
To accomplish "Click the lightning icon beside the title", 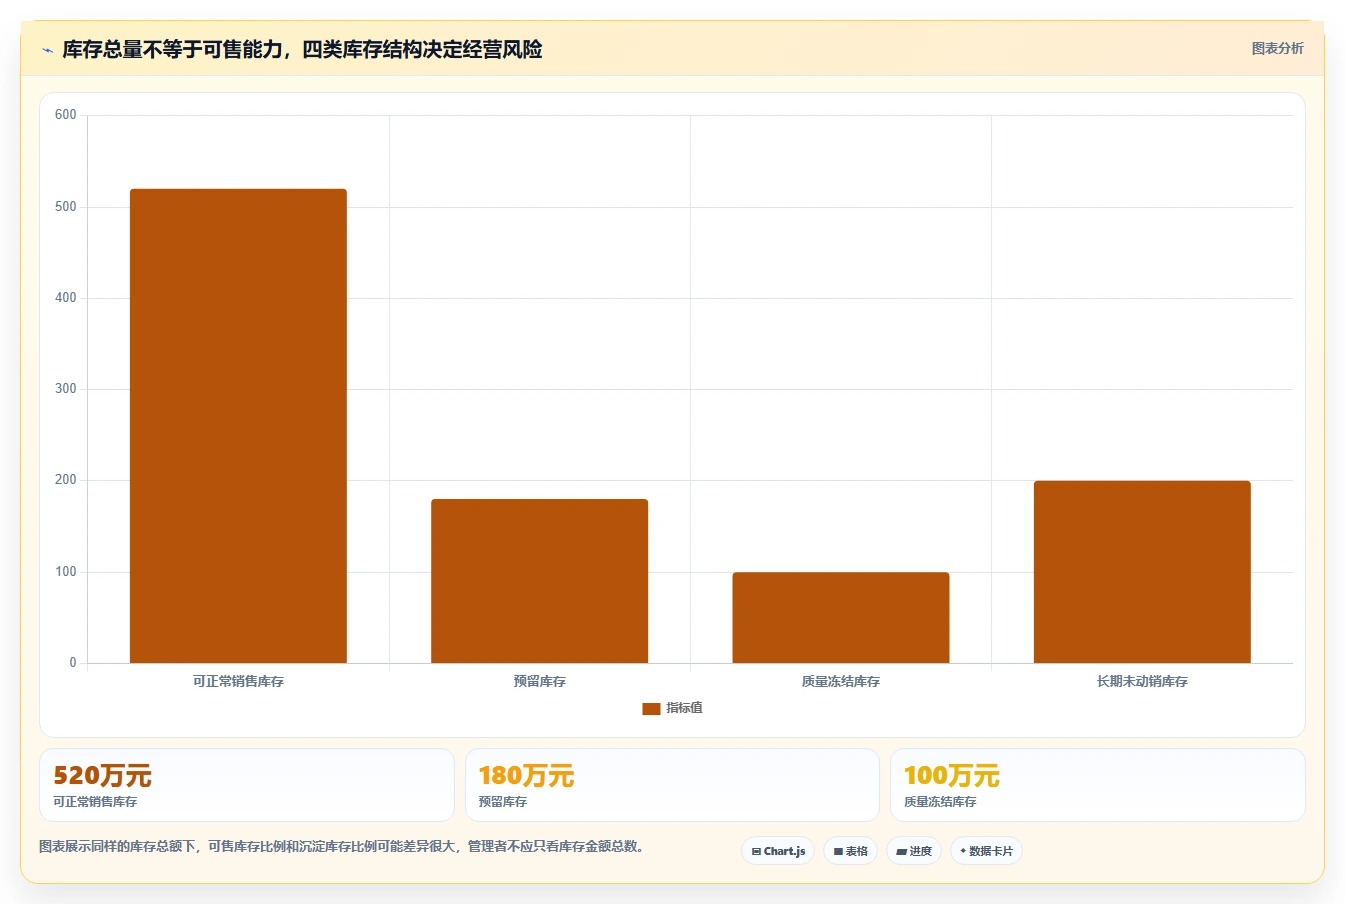I will point(47,50).
